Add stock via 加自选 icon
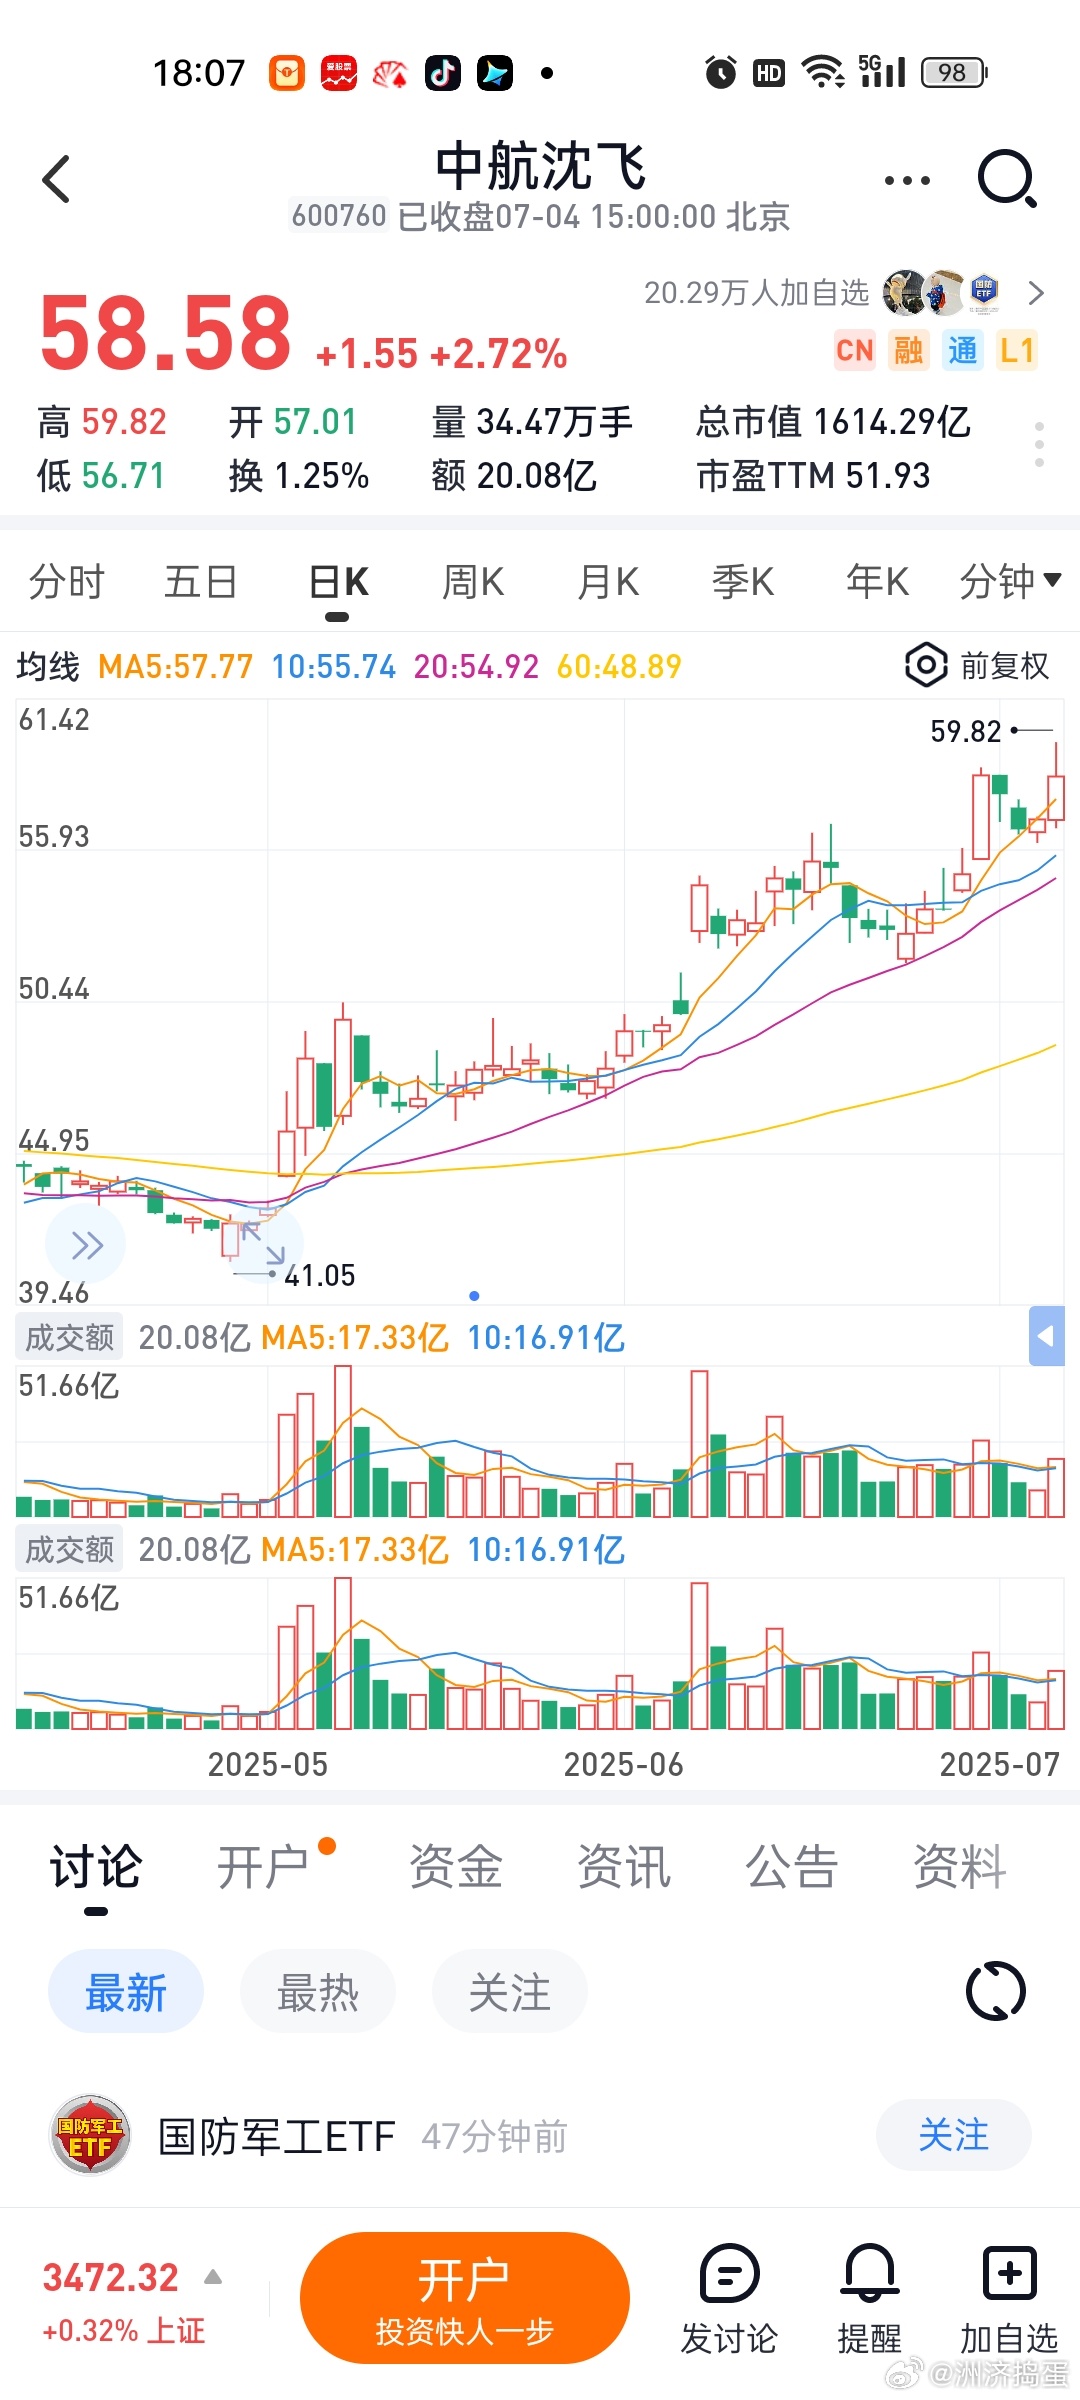This screenshot has height=2400, width=1080. (1009, 2300)
